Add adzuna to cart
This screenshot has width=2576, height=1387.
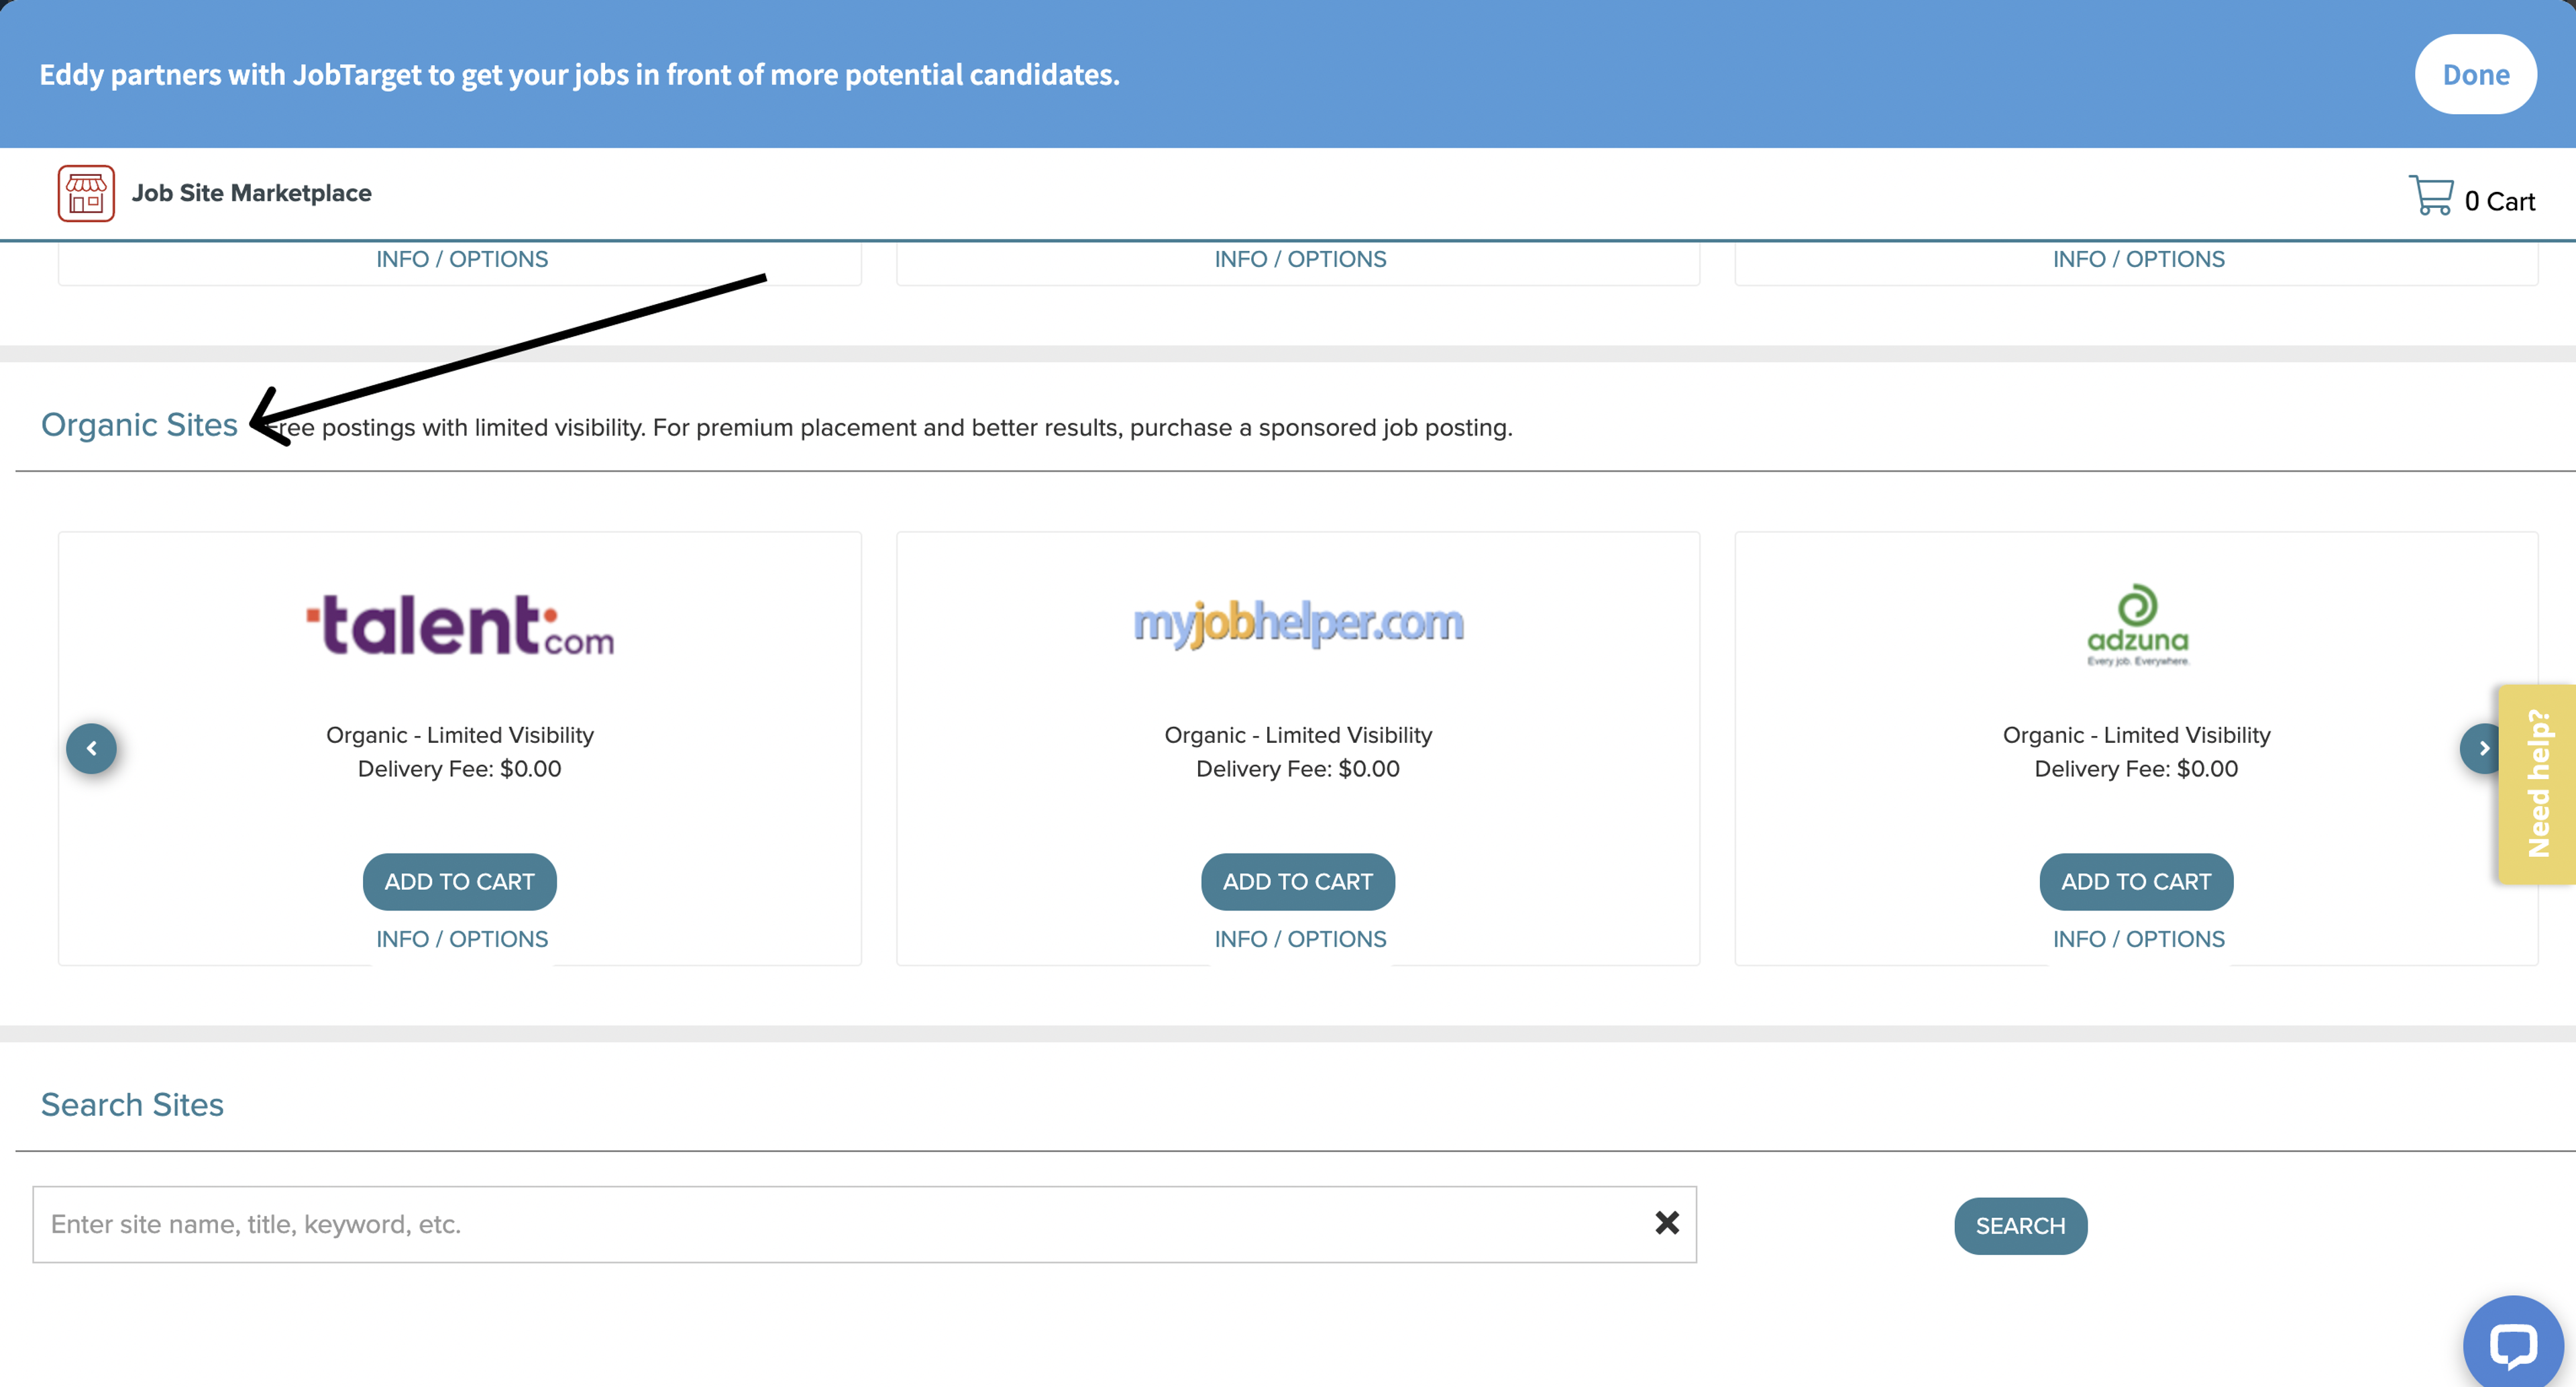point(2136,881)
